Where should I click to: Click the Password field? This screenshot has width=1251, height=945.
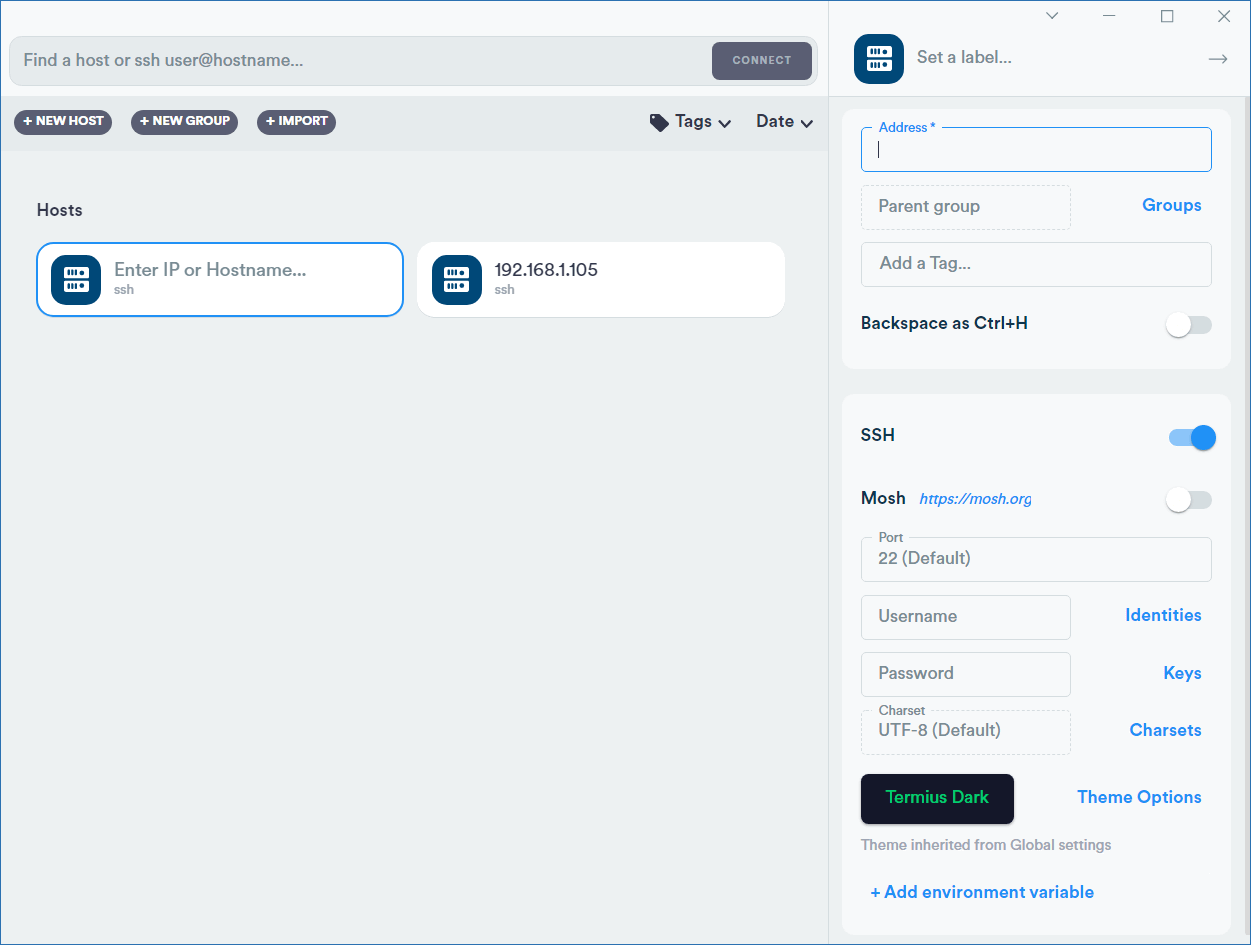(x=966, y=674)
